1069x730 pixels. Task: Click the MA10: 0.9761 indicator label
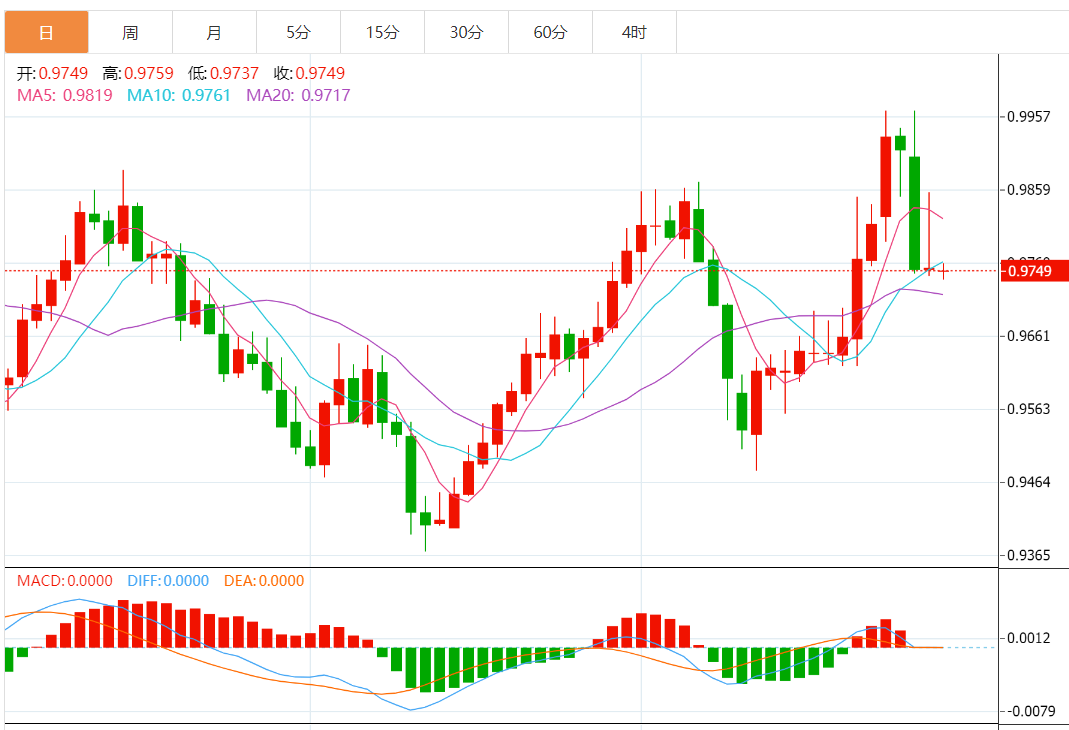pos(179,95)
